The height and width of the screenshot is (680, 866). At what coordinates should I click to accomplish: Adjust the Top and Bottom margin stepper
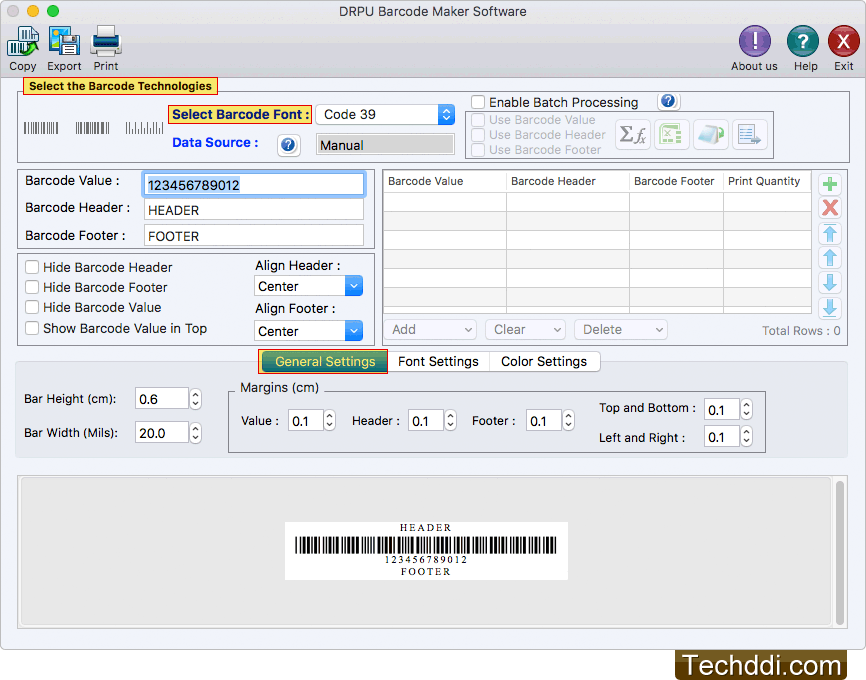tap(746, 409)
